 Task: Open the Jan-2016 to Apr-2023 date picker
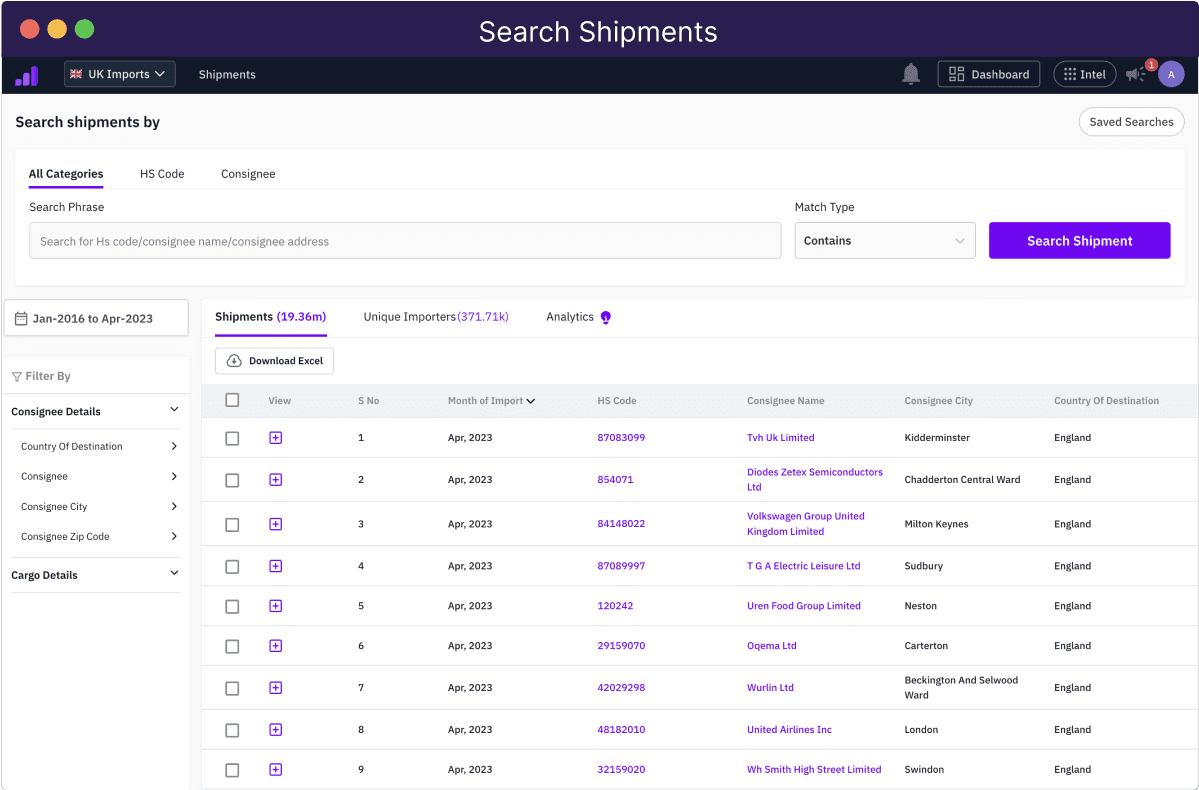click(x=96, y=318)
